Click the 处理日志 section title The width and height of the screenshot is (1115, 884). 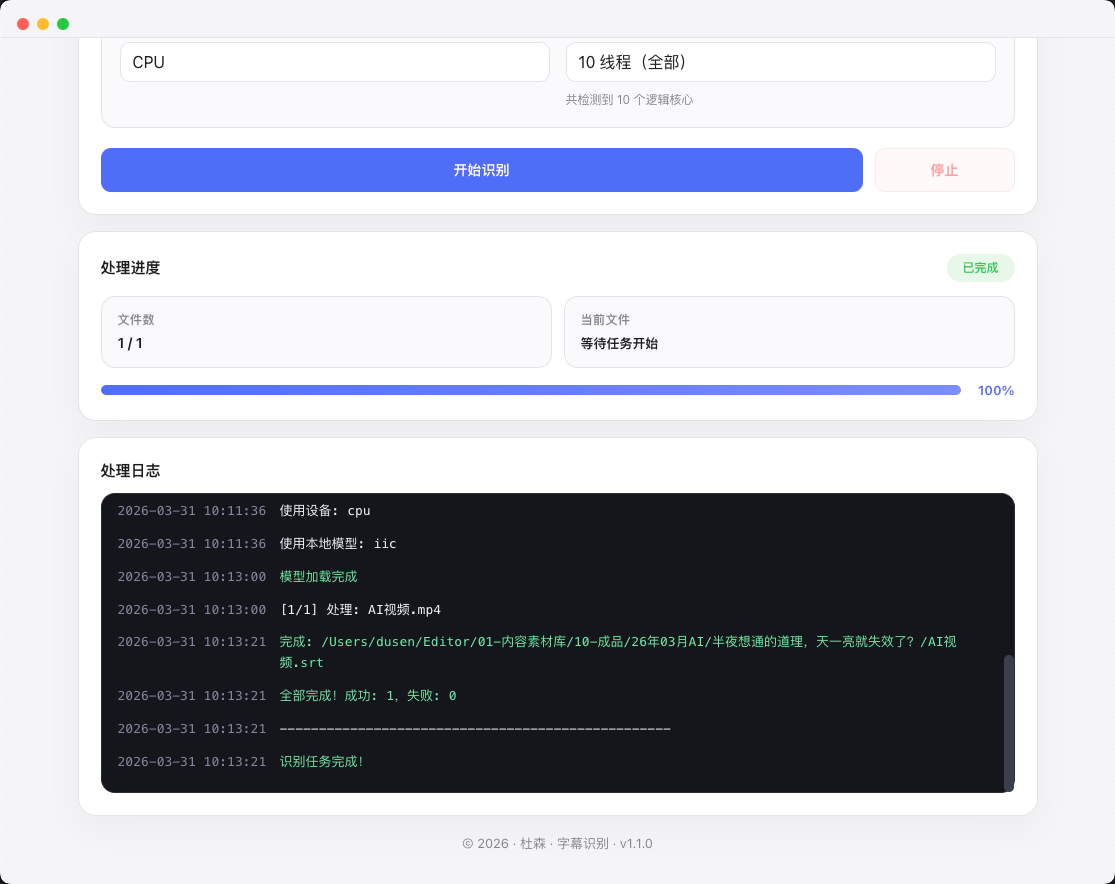(x=131, y=471)
